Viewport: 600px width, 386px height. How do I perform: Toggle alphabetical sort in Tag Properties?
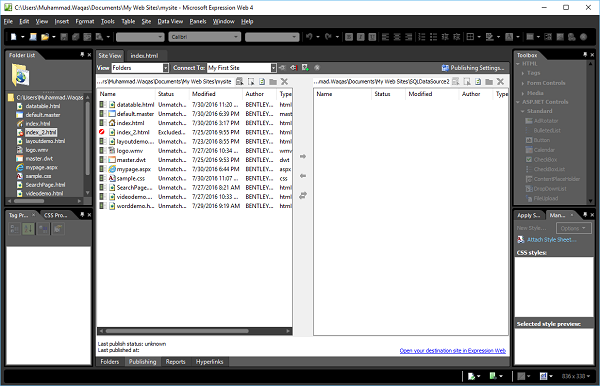28,229
